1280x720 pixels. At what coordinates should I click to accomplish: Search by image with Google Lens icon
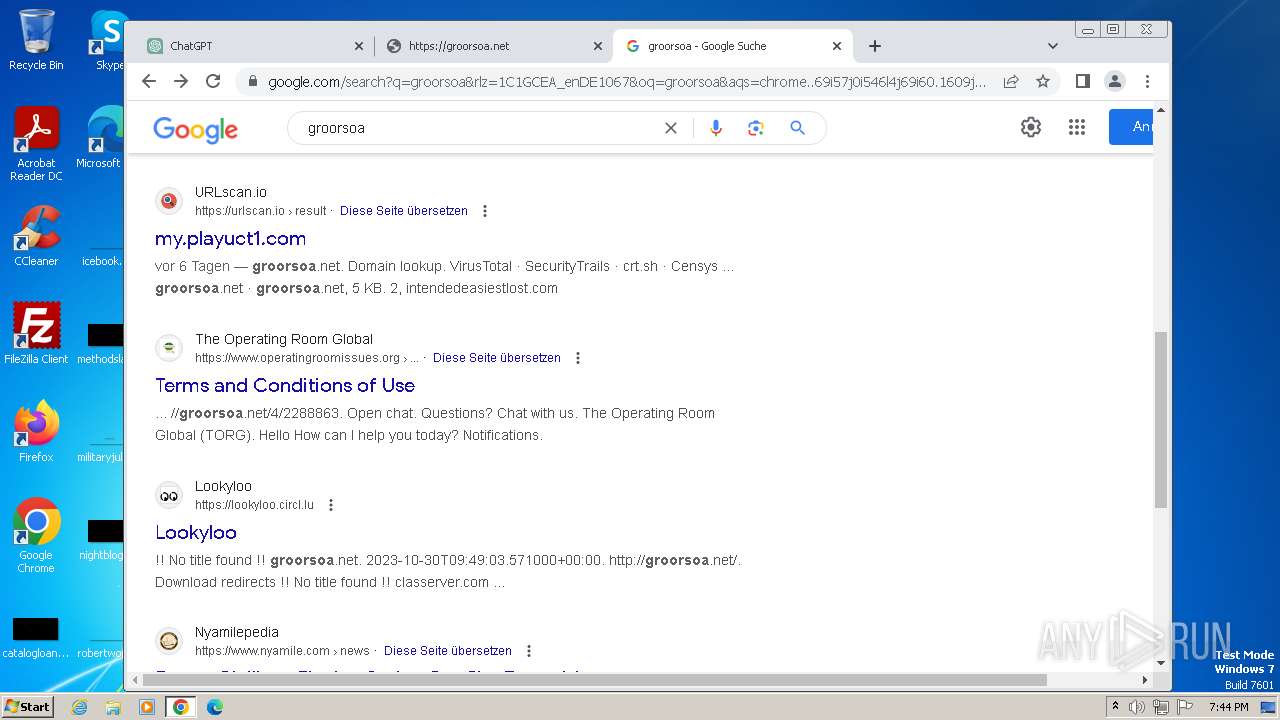755,128
